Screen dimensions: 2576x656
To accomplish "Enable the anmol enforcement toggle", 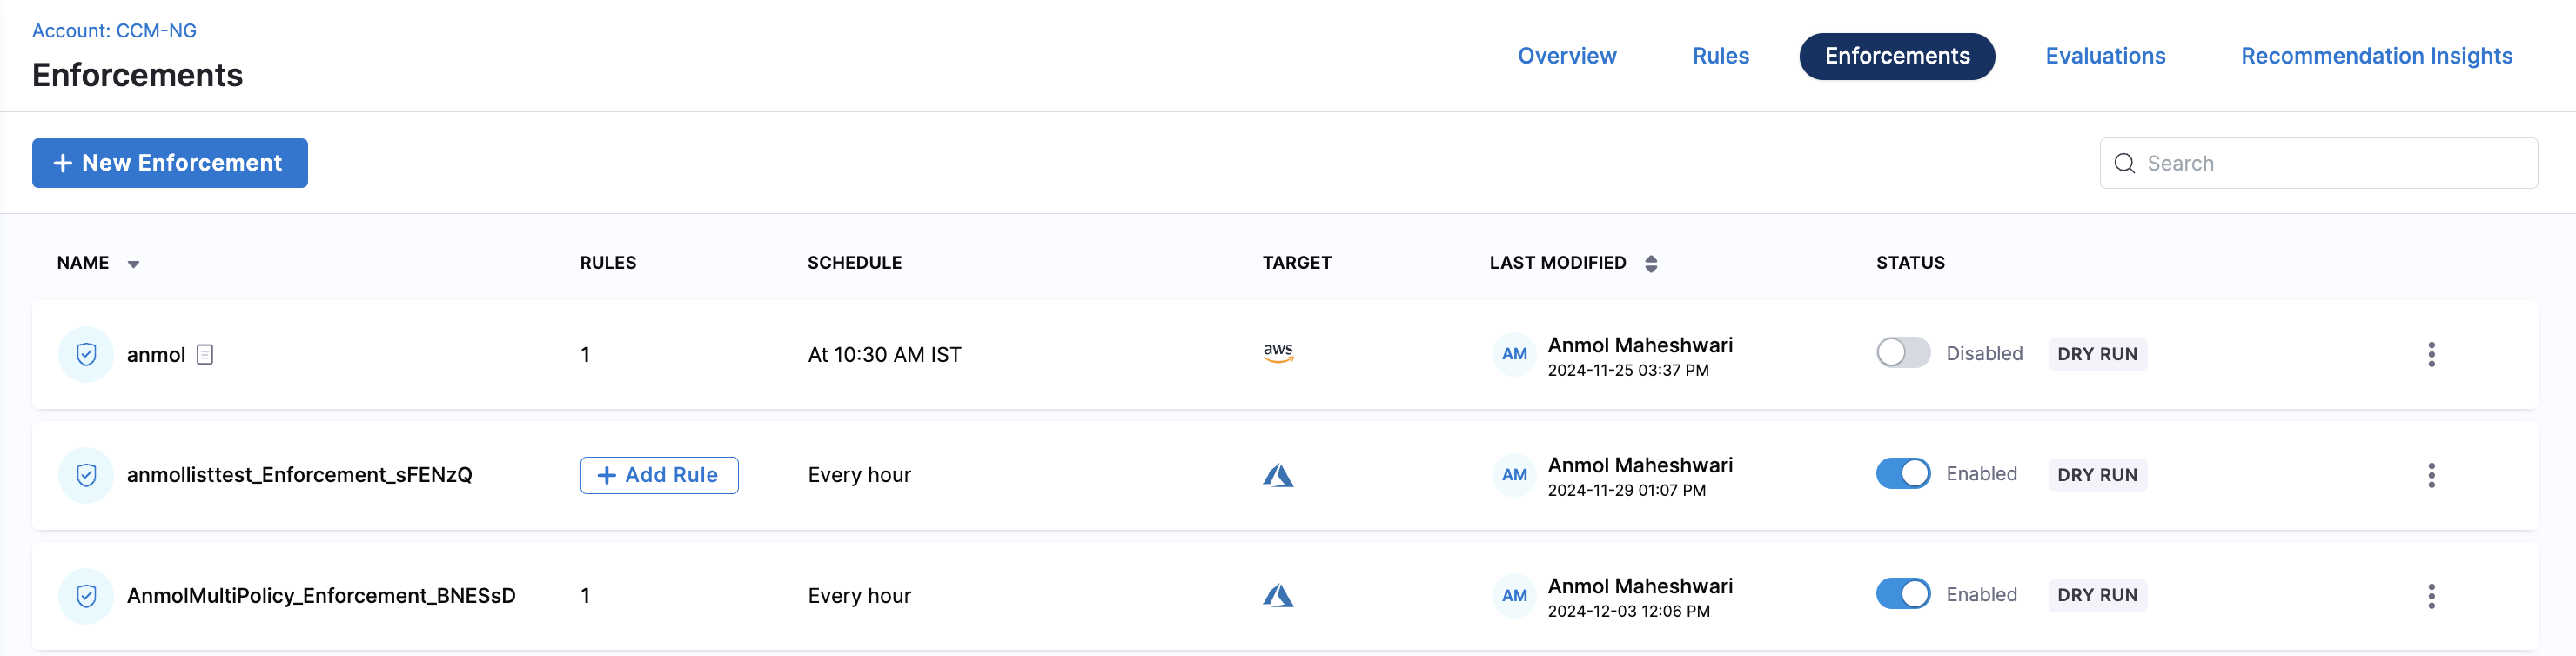I will (x=1902, y=353).
